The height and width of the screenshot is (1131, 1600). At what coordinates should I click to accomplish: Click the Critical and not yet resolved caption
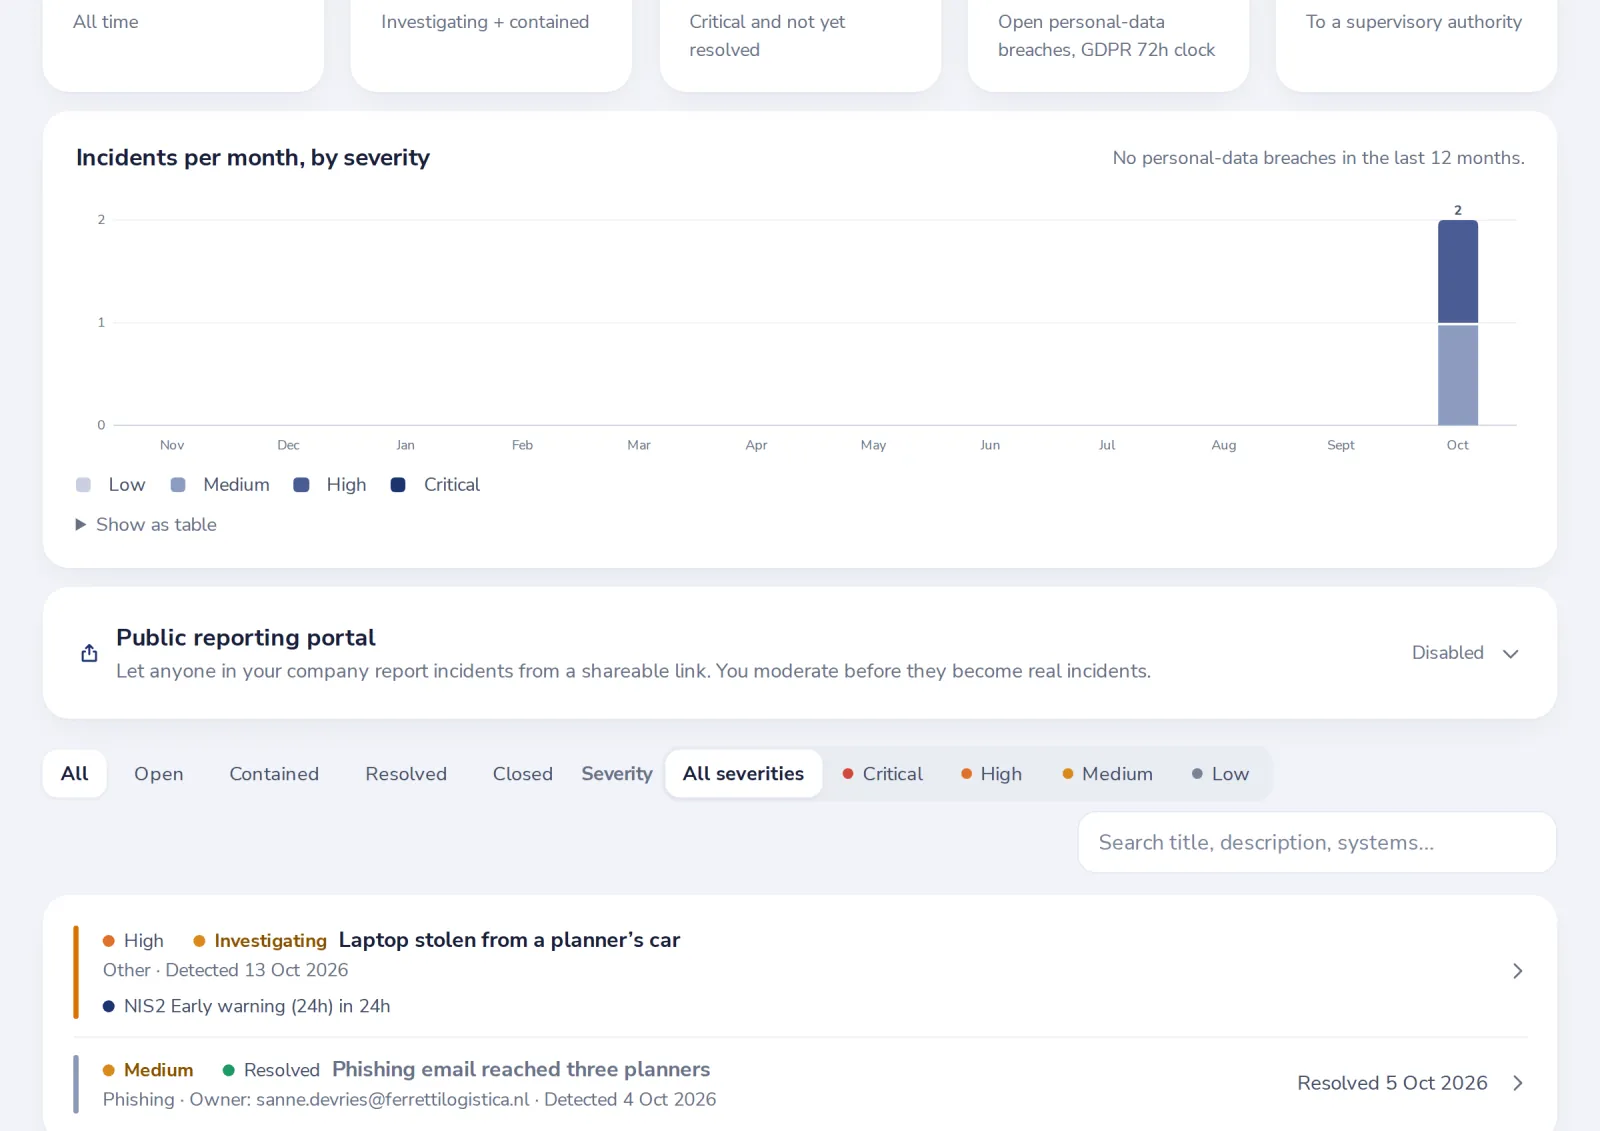767,36
